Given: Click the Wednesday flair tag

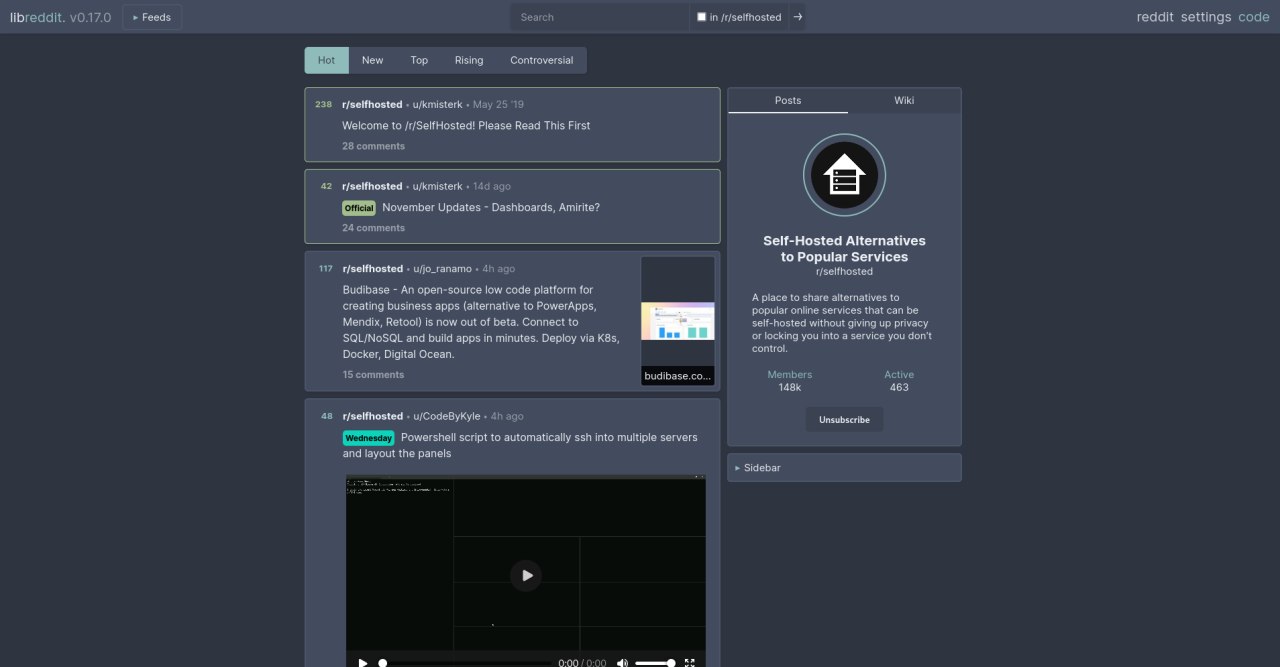Looking at the screenshot, I should point(369,438).
